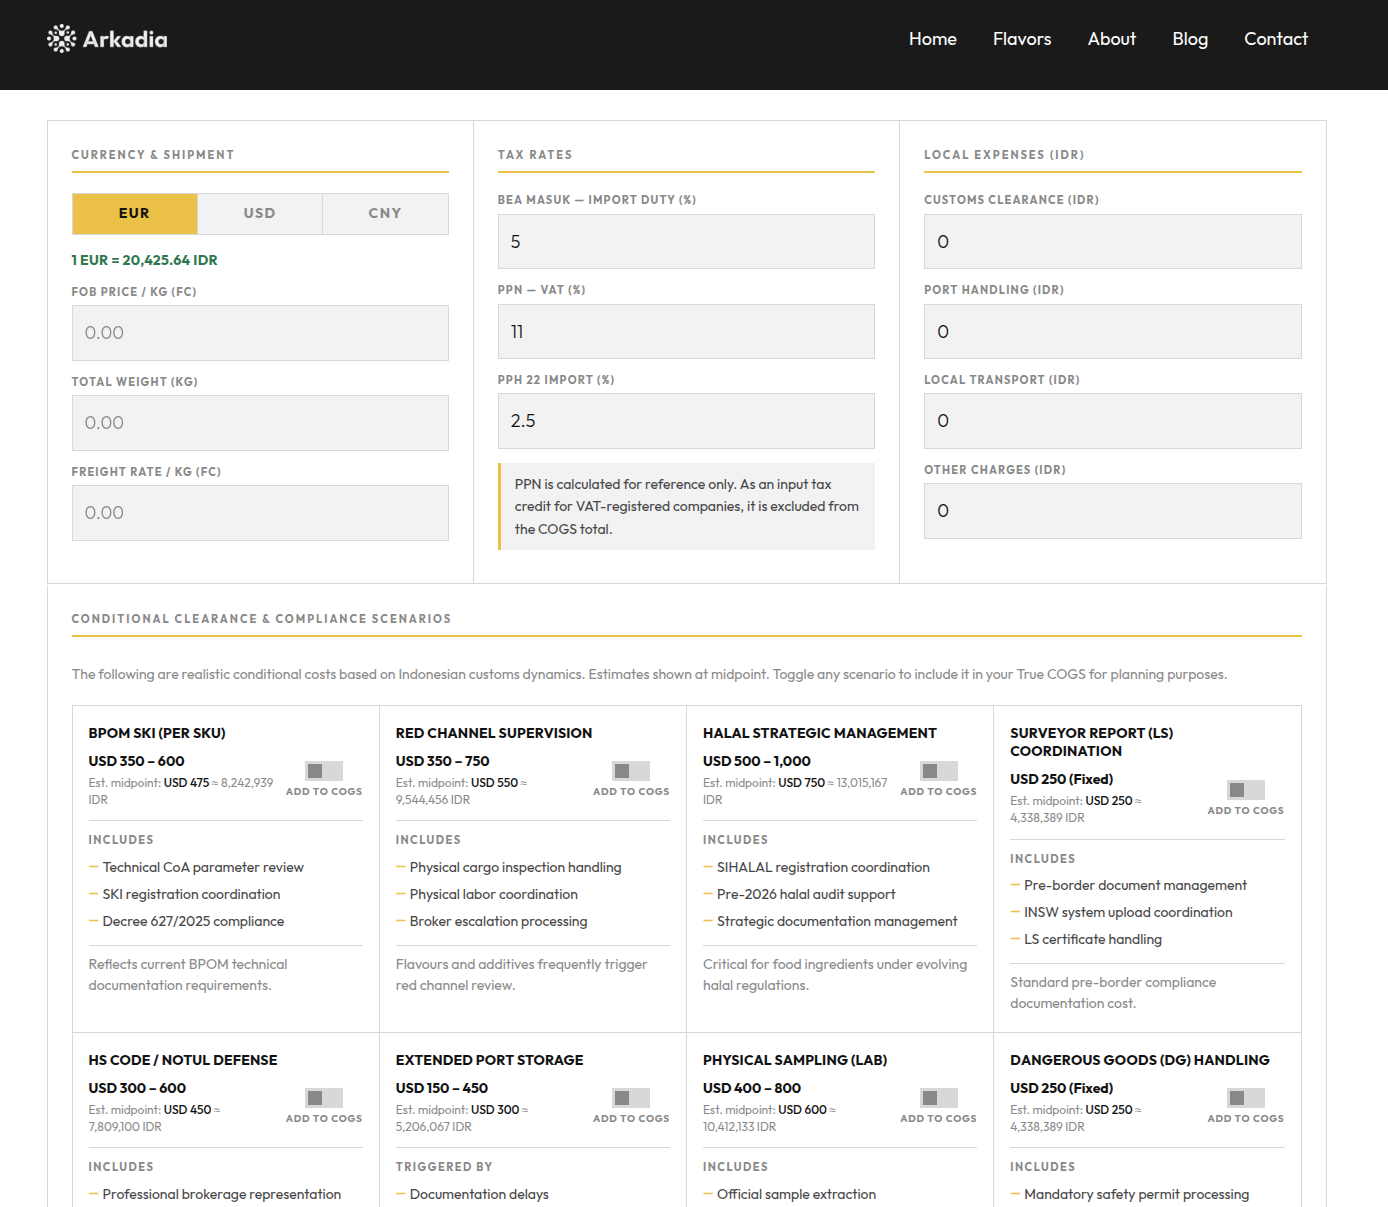
Task: Click 'SIHALAL registration coordination' item
Action: (823, 867)
